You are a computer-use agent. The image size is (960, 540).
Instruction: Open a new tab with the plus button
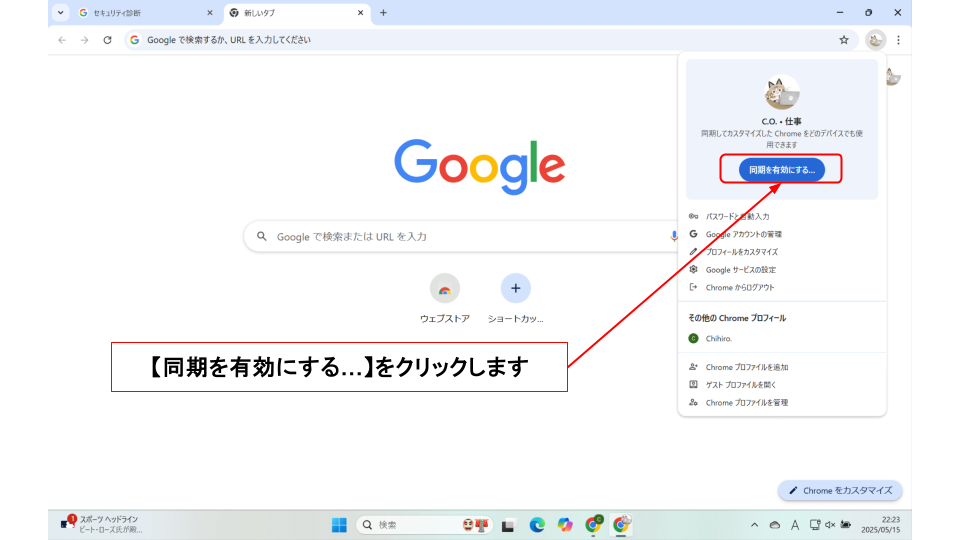click(383, 13)
